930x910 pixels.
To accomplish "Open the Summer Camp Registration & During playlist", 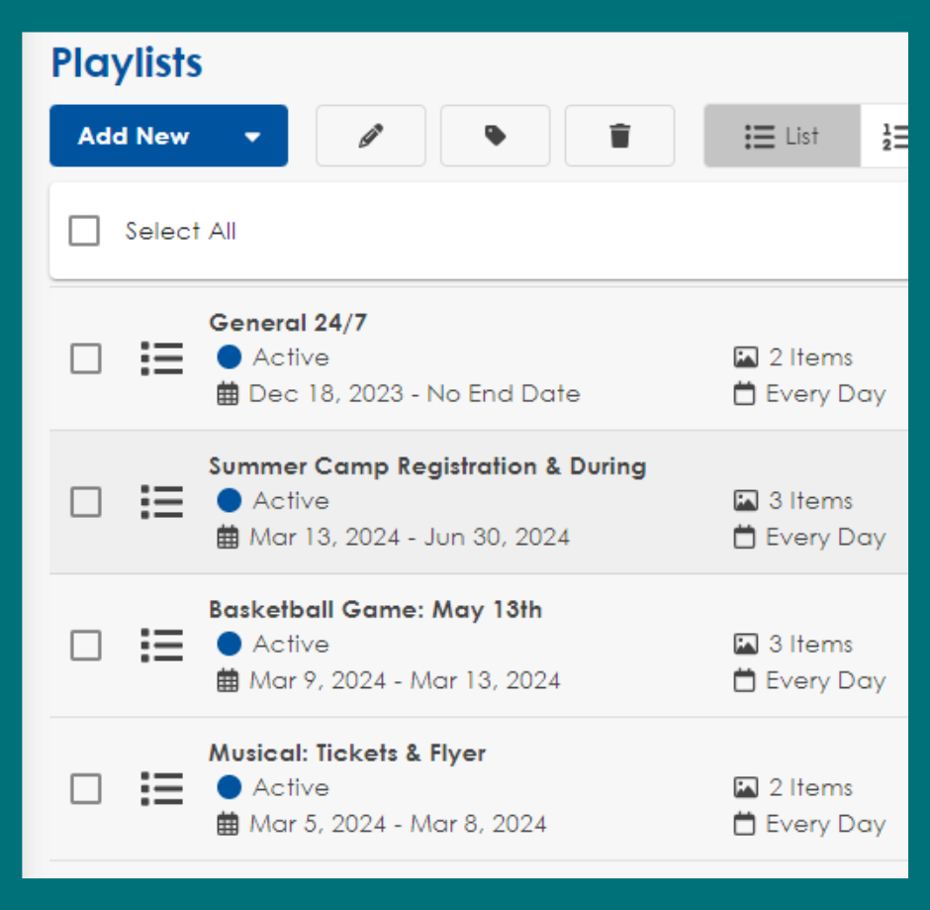I will pyautogui.click(x=427, y=466).
